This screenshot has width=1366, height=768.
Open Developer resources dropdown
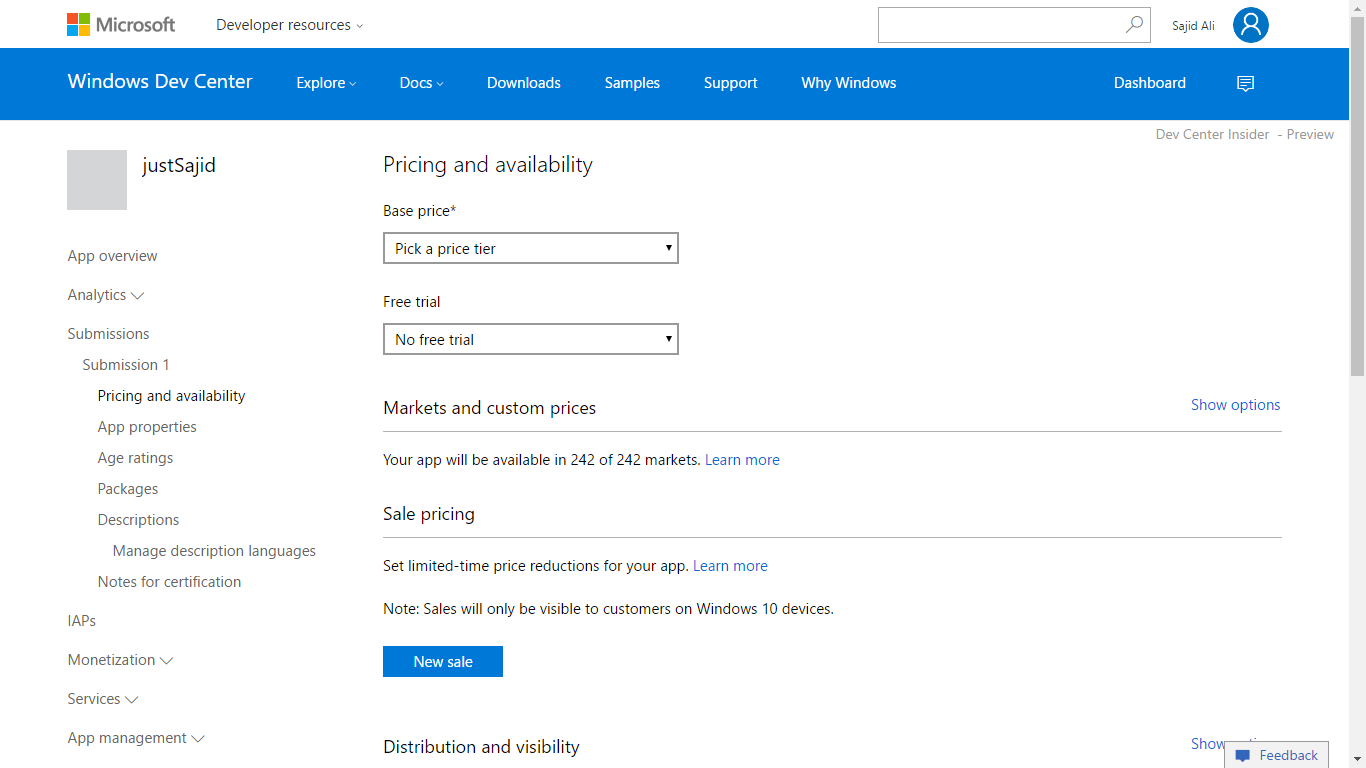pos(290,25)
